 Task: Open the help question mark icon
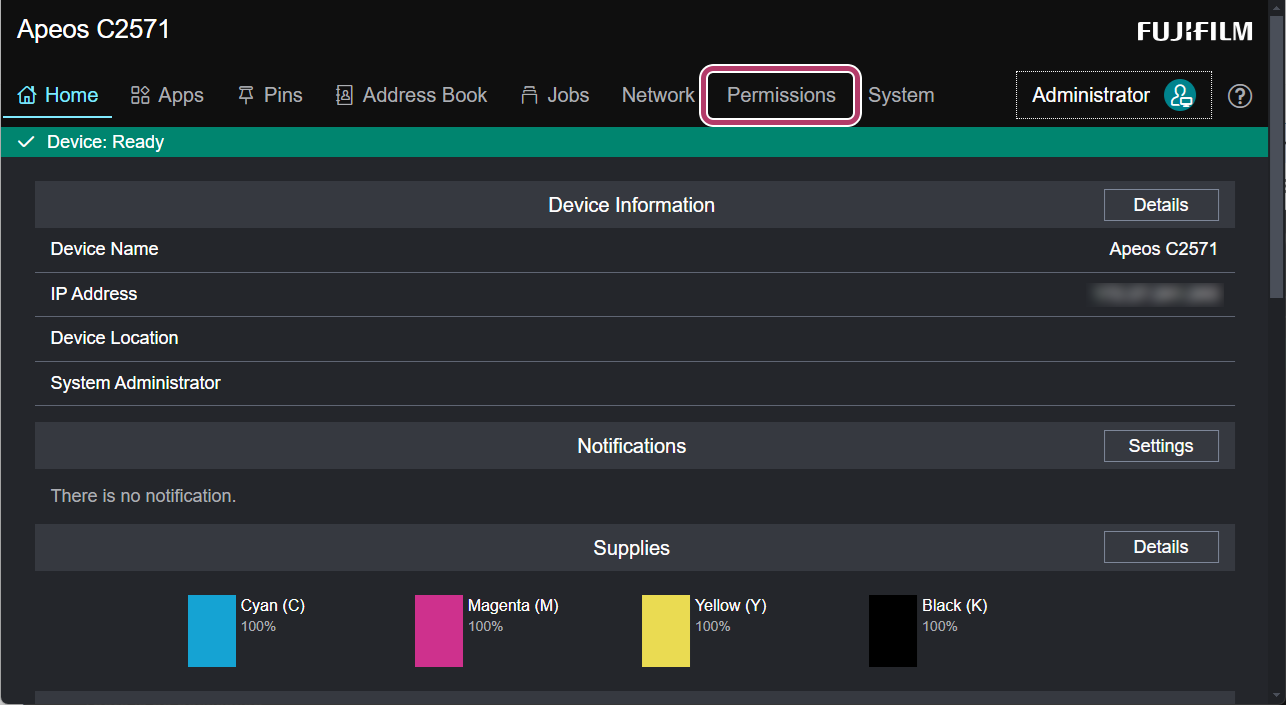pyautogui.click(x=1240, y=96)
